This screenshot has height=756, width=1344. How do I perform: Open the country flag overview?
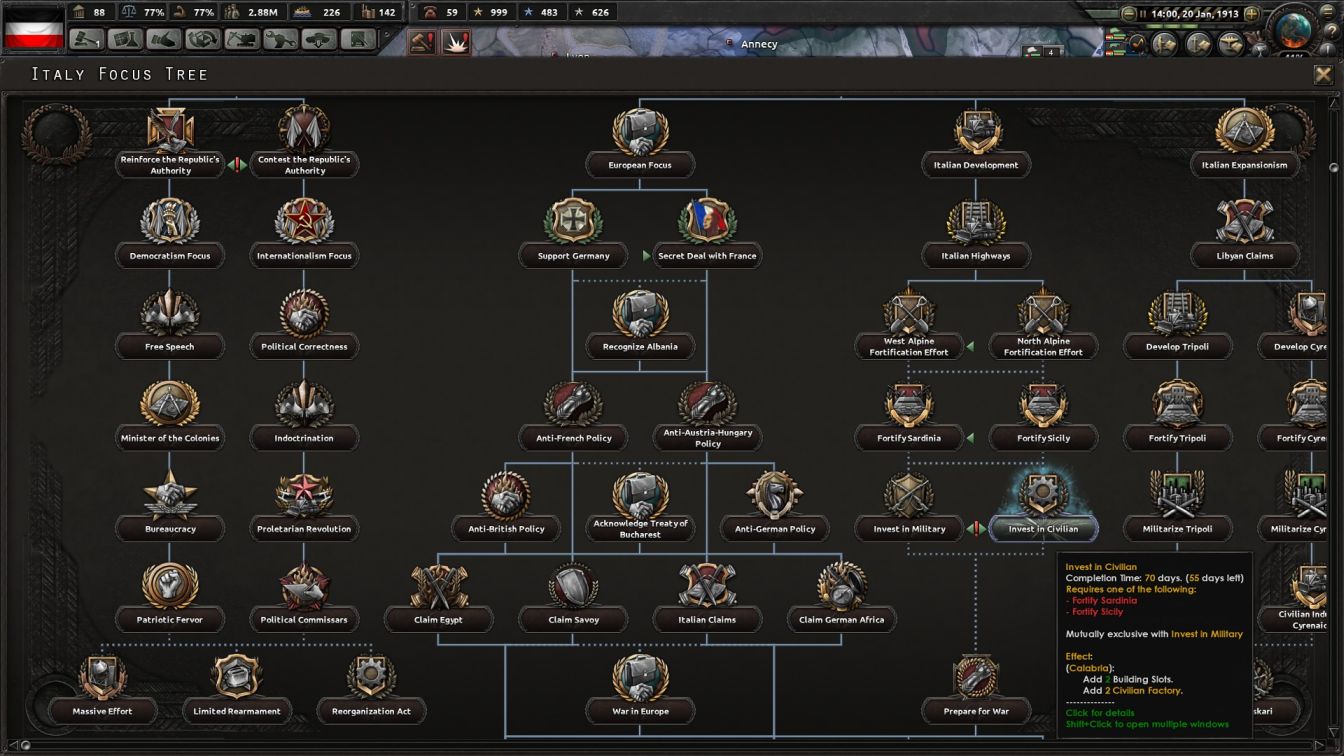[x=35, y=27]
